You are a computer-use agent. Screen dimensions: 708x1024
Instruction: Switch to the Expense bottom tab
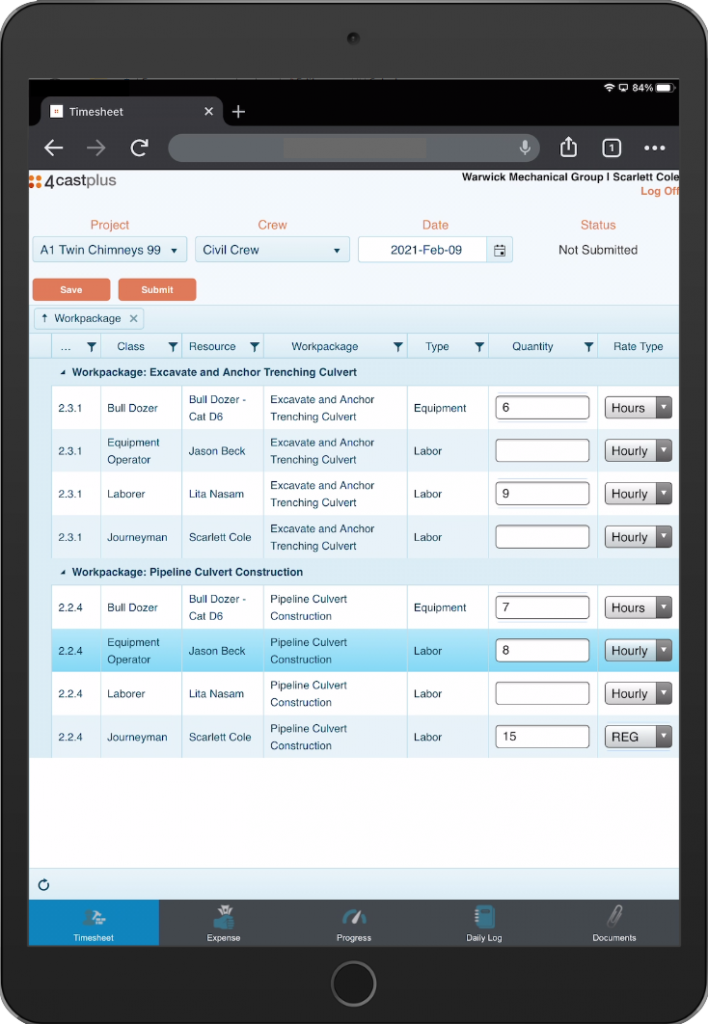point(223,923)
